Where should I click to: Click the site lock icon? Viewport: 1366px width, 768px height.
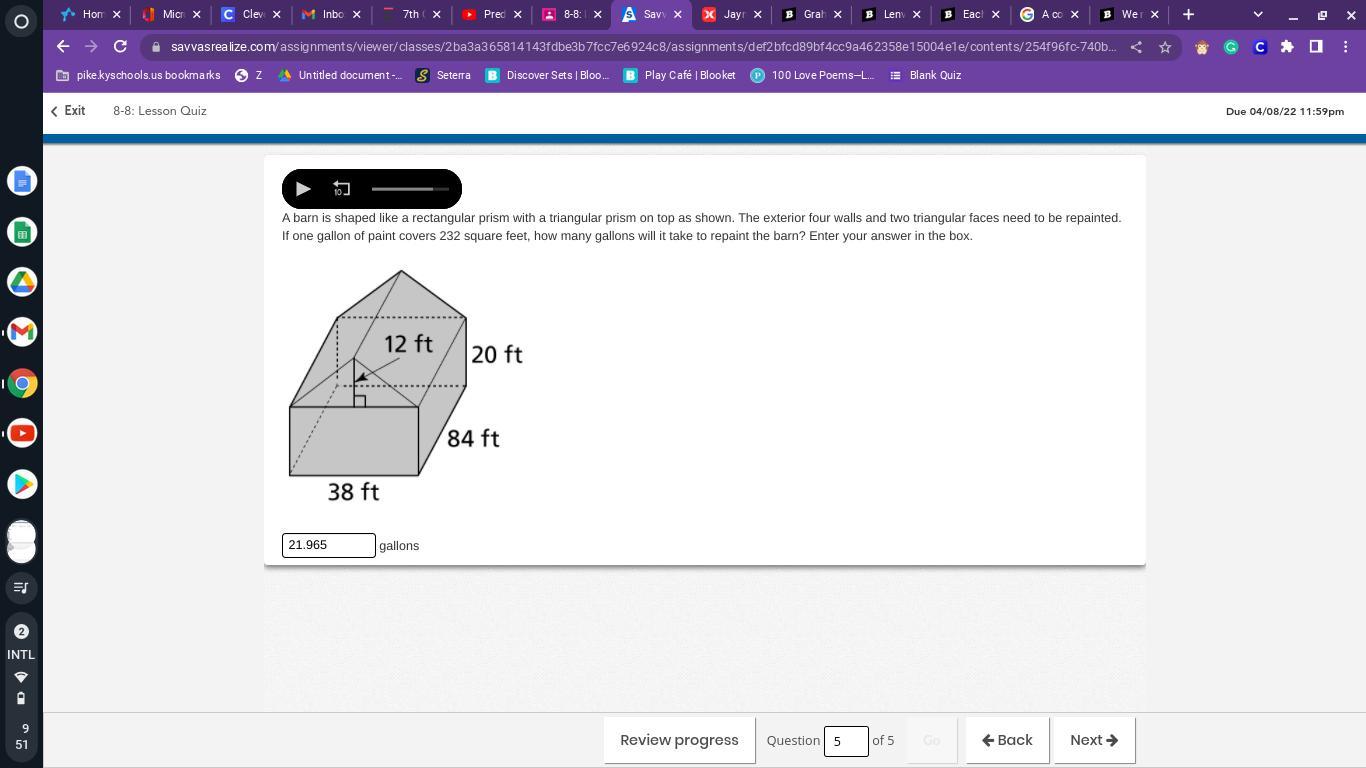coord(156,47)
